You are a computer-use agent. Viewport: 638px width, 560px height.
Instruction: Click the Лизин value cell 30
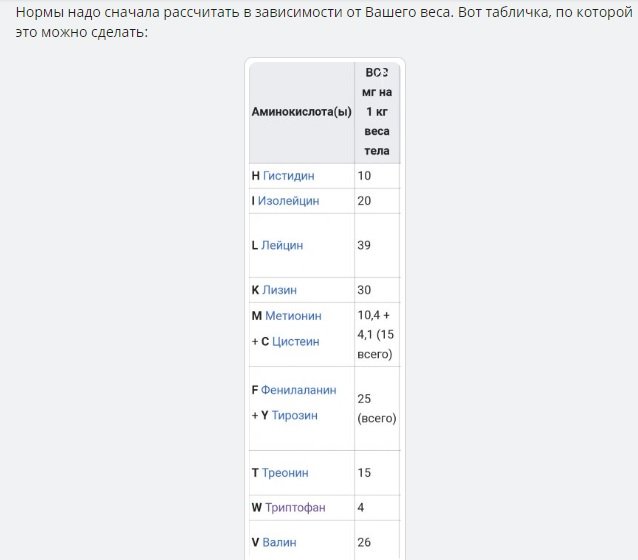[365, 290]
